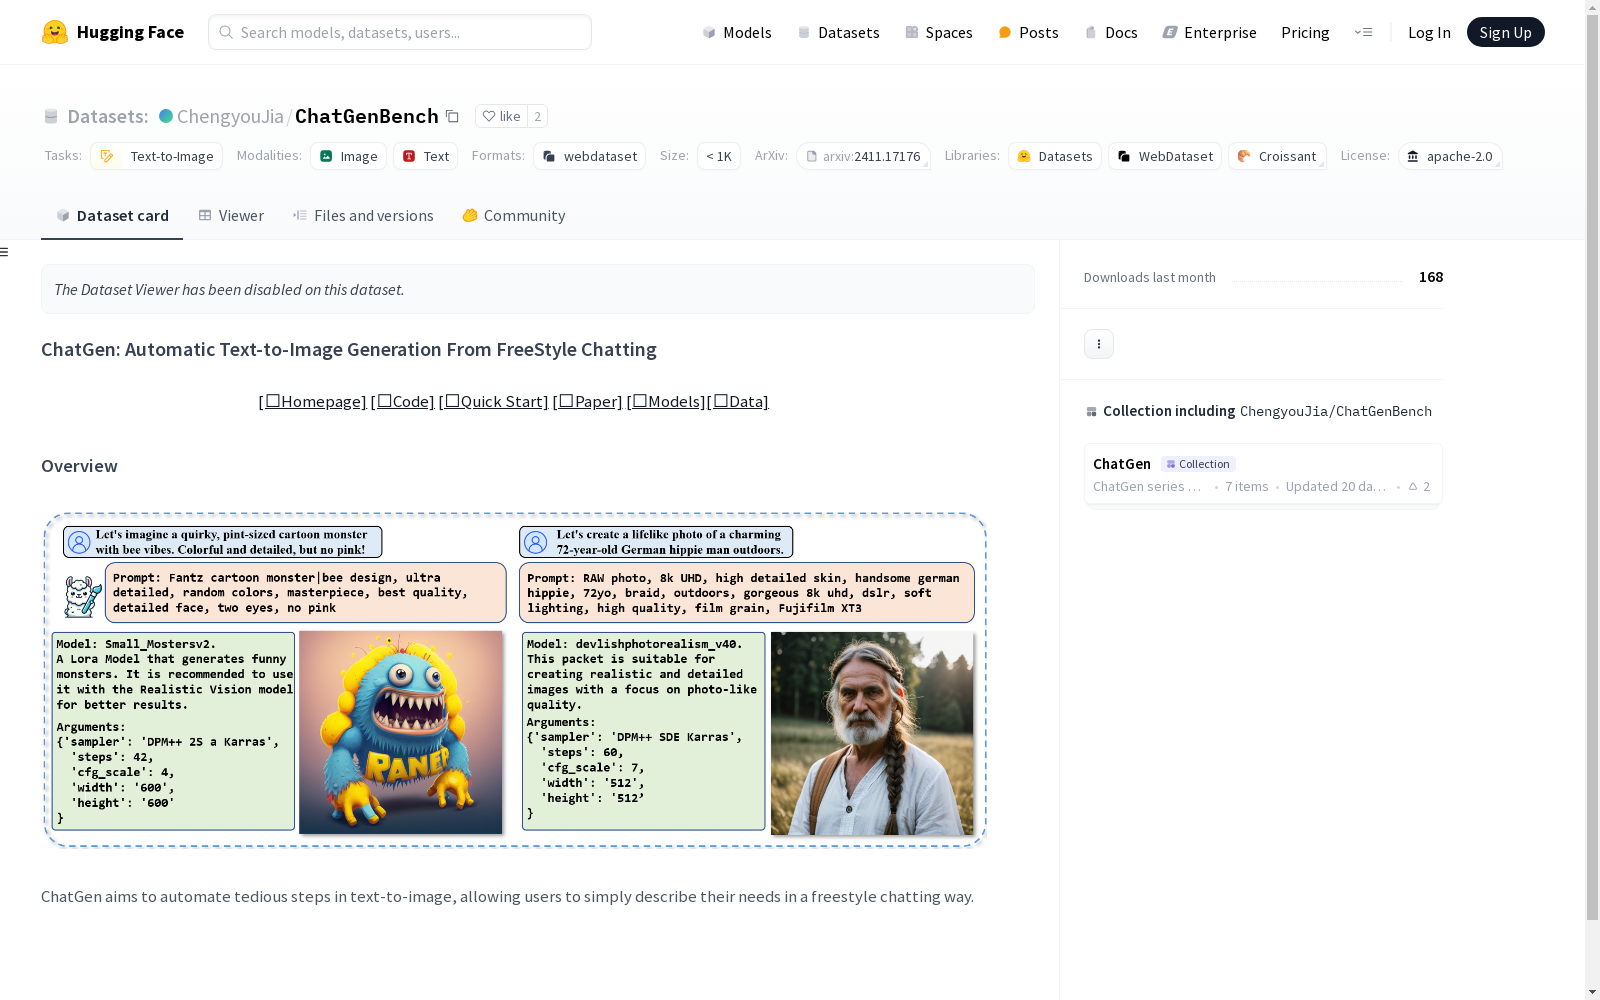
Task: Open the arxiv:2411.17176 tag
Action: (x=863, y=156)
